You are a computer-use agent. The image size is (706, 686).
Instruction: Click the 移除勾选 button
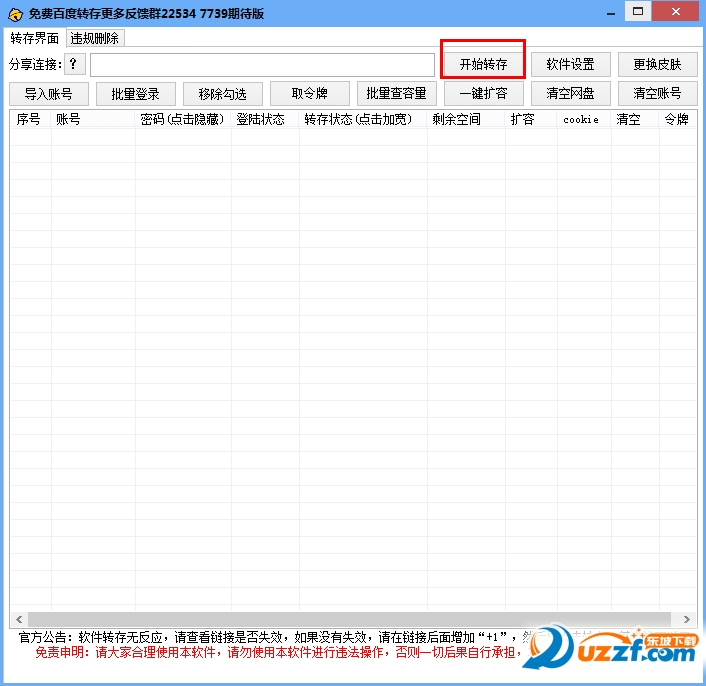point(222,94)
